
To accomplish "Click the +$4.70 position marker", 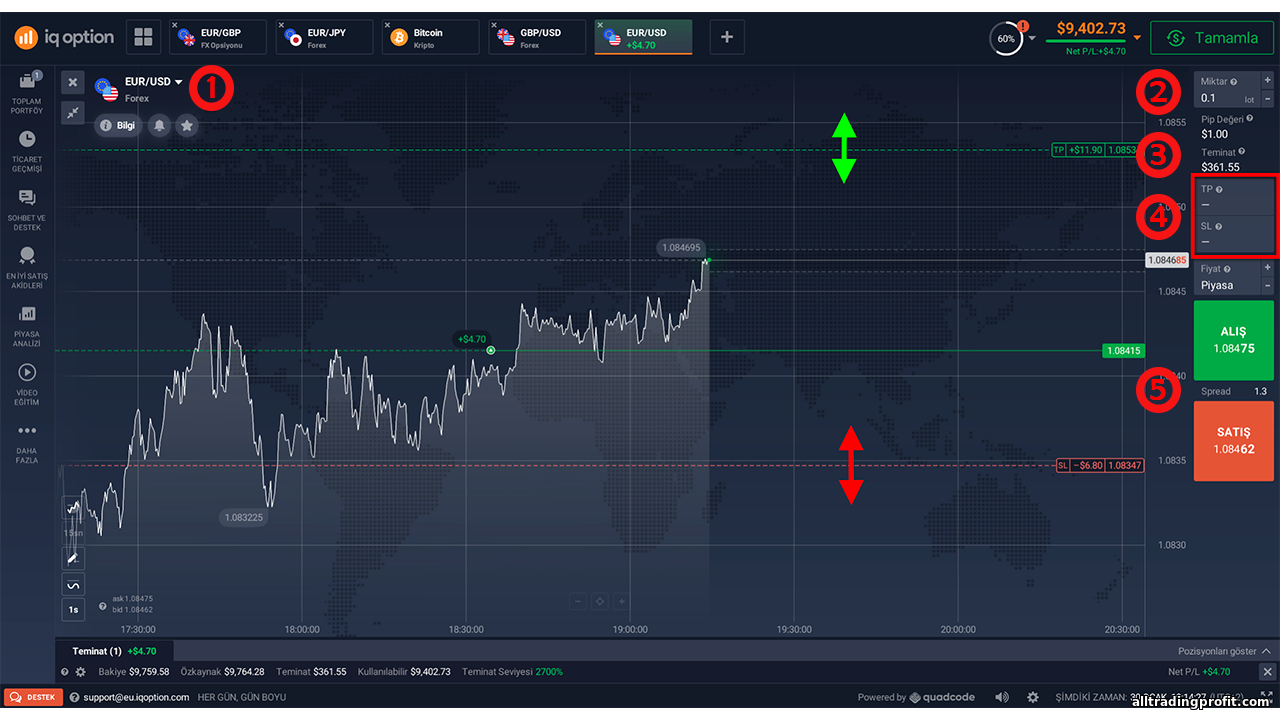I will pyautogui.click(x=471, y=339).
